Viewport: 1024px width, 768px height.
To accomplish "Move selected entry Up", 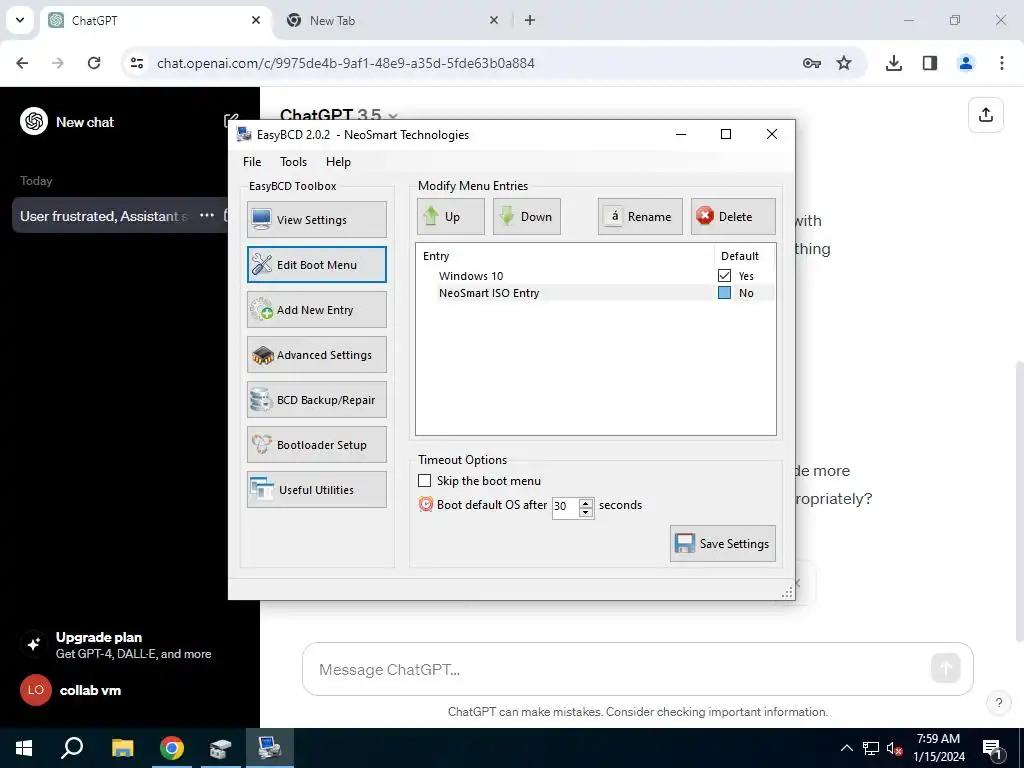I will pyautogui.click(x=451, y=216).
